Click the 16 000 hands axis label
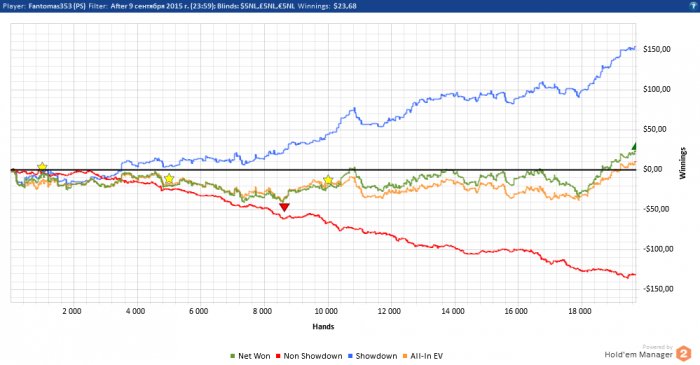 [516, 311]
